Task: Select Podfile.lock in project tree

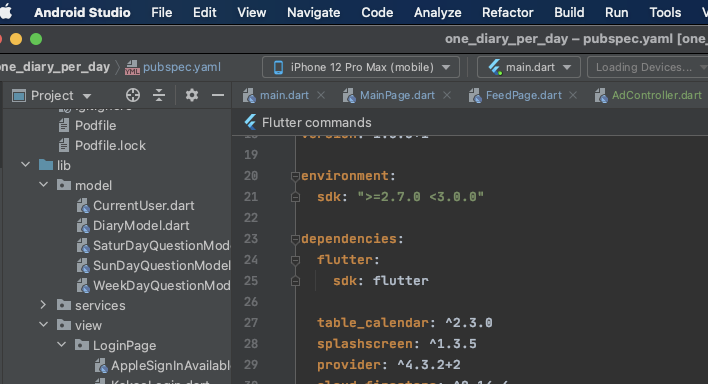Action: coord(110,145)
